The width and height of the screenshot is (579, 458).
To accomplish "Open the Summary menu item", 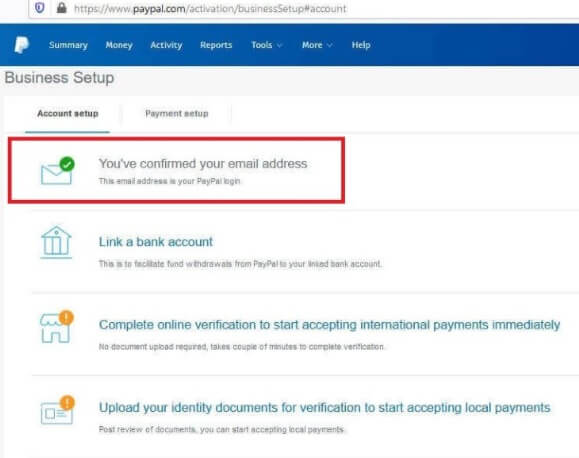I will (x=68, y=45).
